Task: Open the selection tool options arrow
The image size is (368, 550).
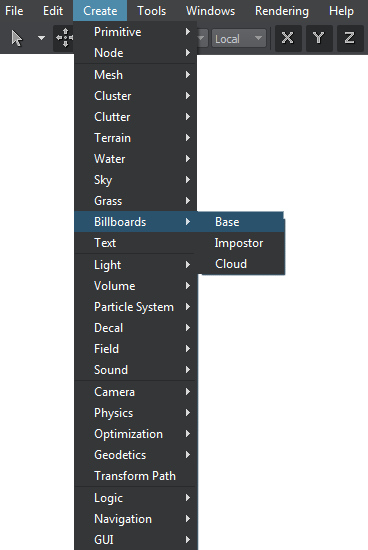Action: 41,38
